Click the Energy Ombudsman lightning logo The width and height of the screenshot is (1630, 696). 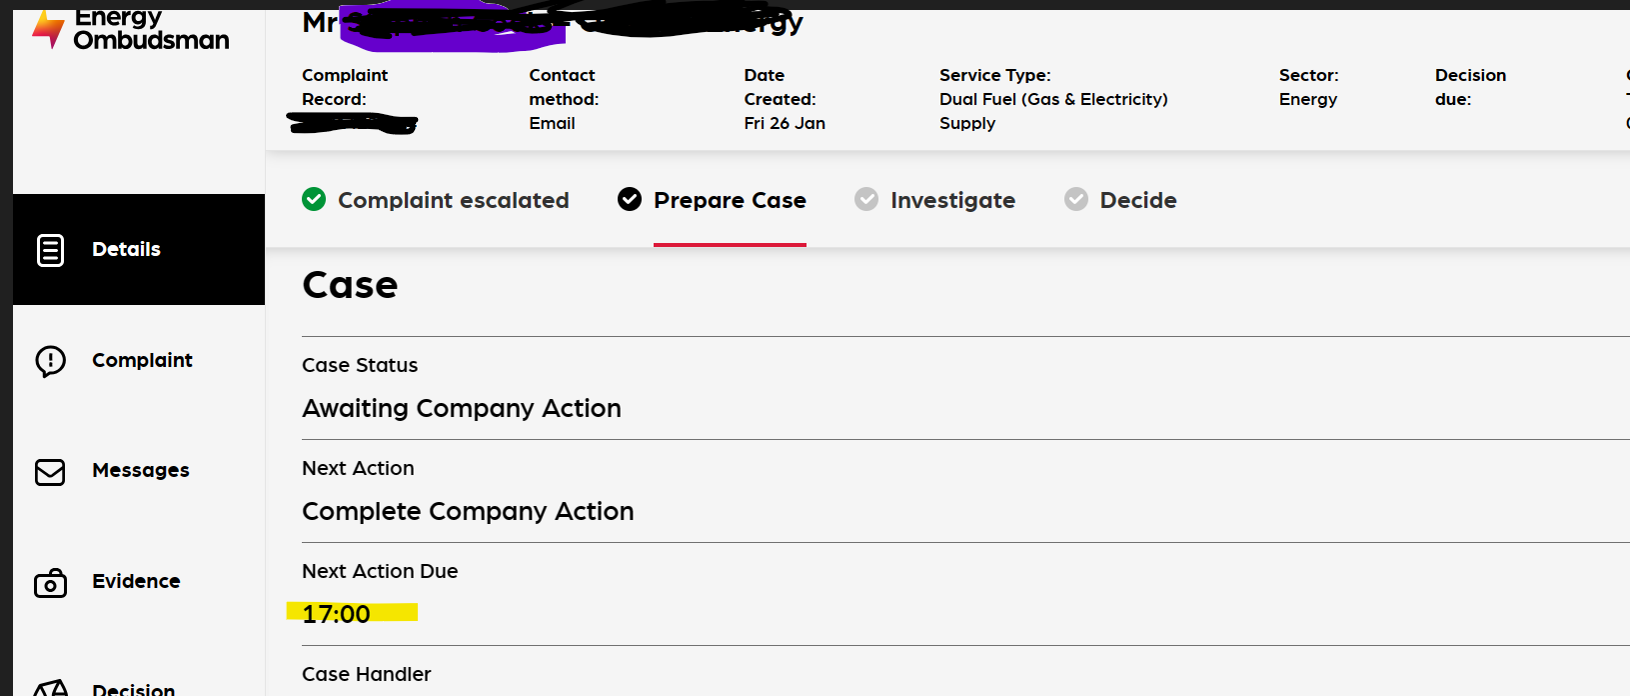coord(48,30)
